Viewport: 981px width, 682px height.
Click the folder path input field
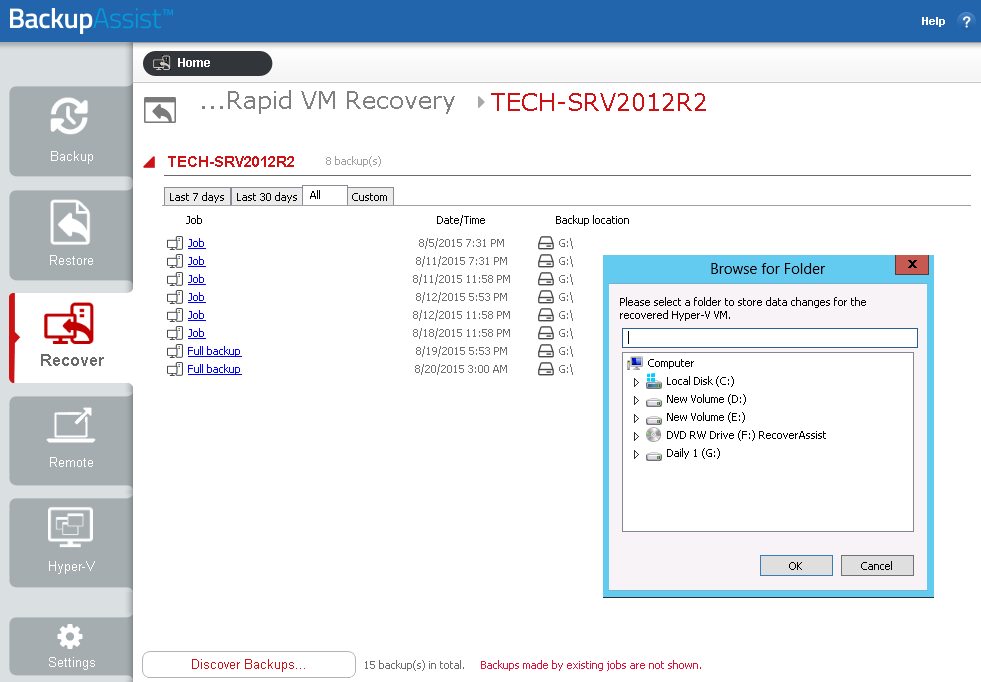pos(770,338)
